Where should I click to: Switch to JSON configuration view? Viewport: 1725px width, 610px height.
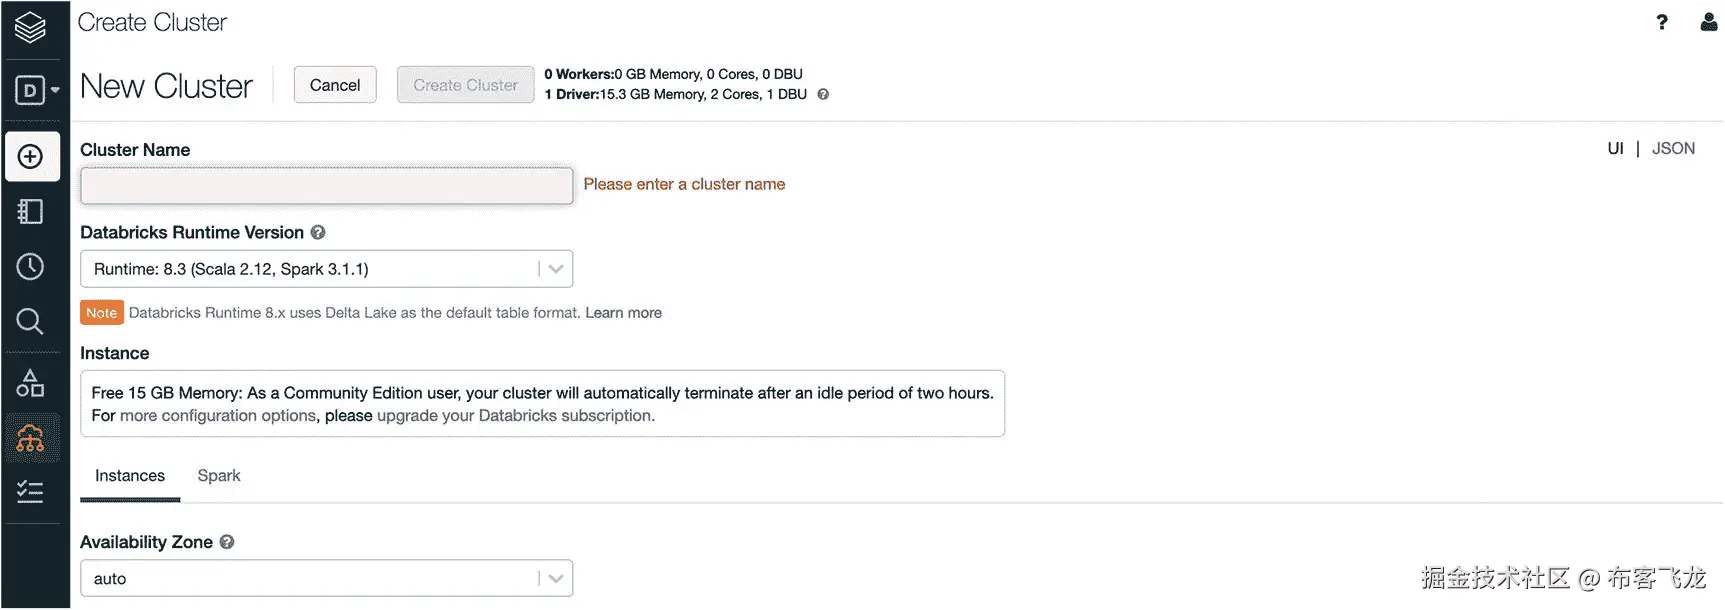coord(1673,149)
